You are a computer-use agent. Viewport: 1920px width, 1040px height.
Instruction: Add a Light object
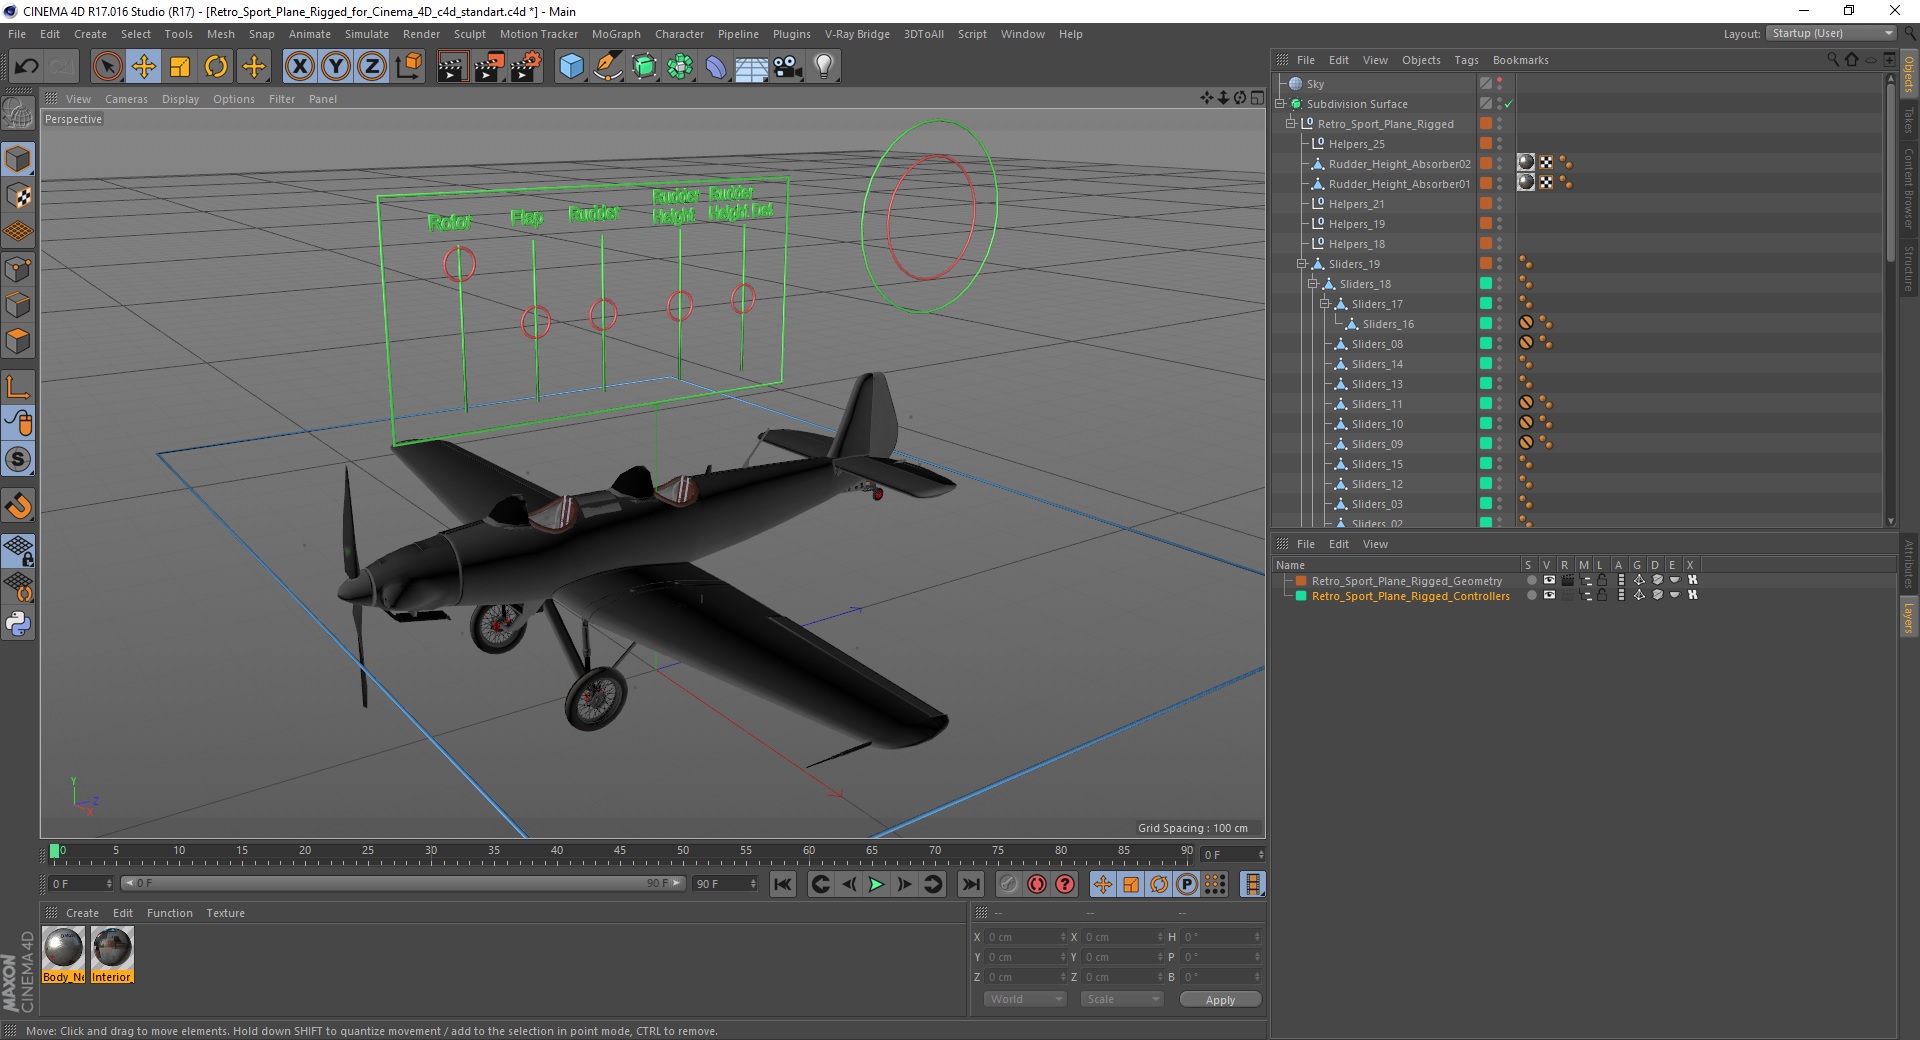pyautogui.click(x=824, y=67)
